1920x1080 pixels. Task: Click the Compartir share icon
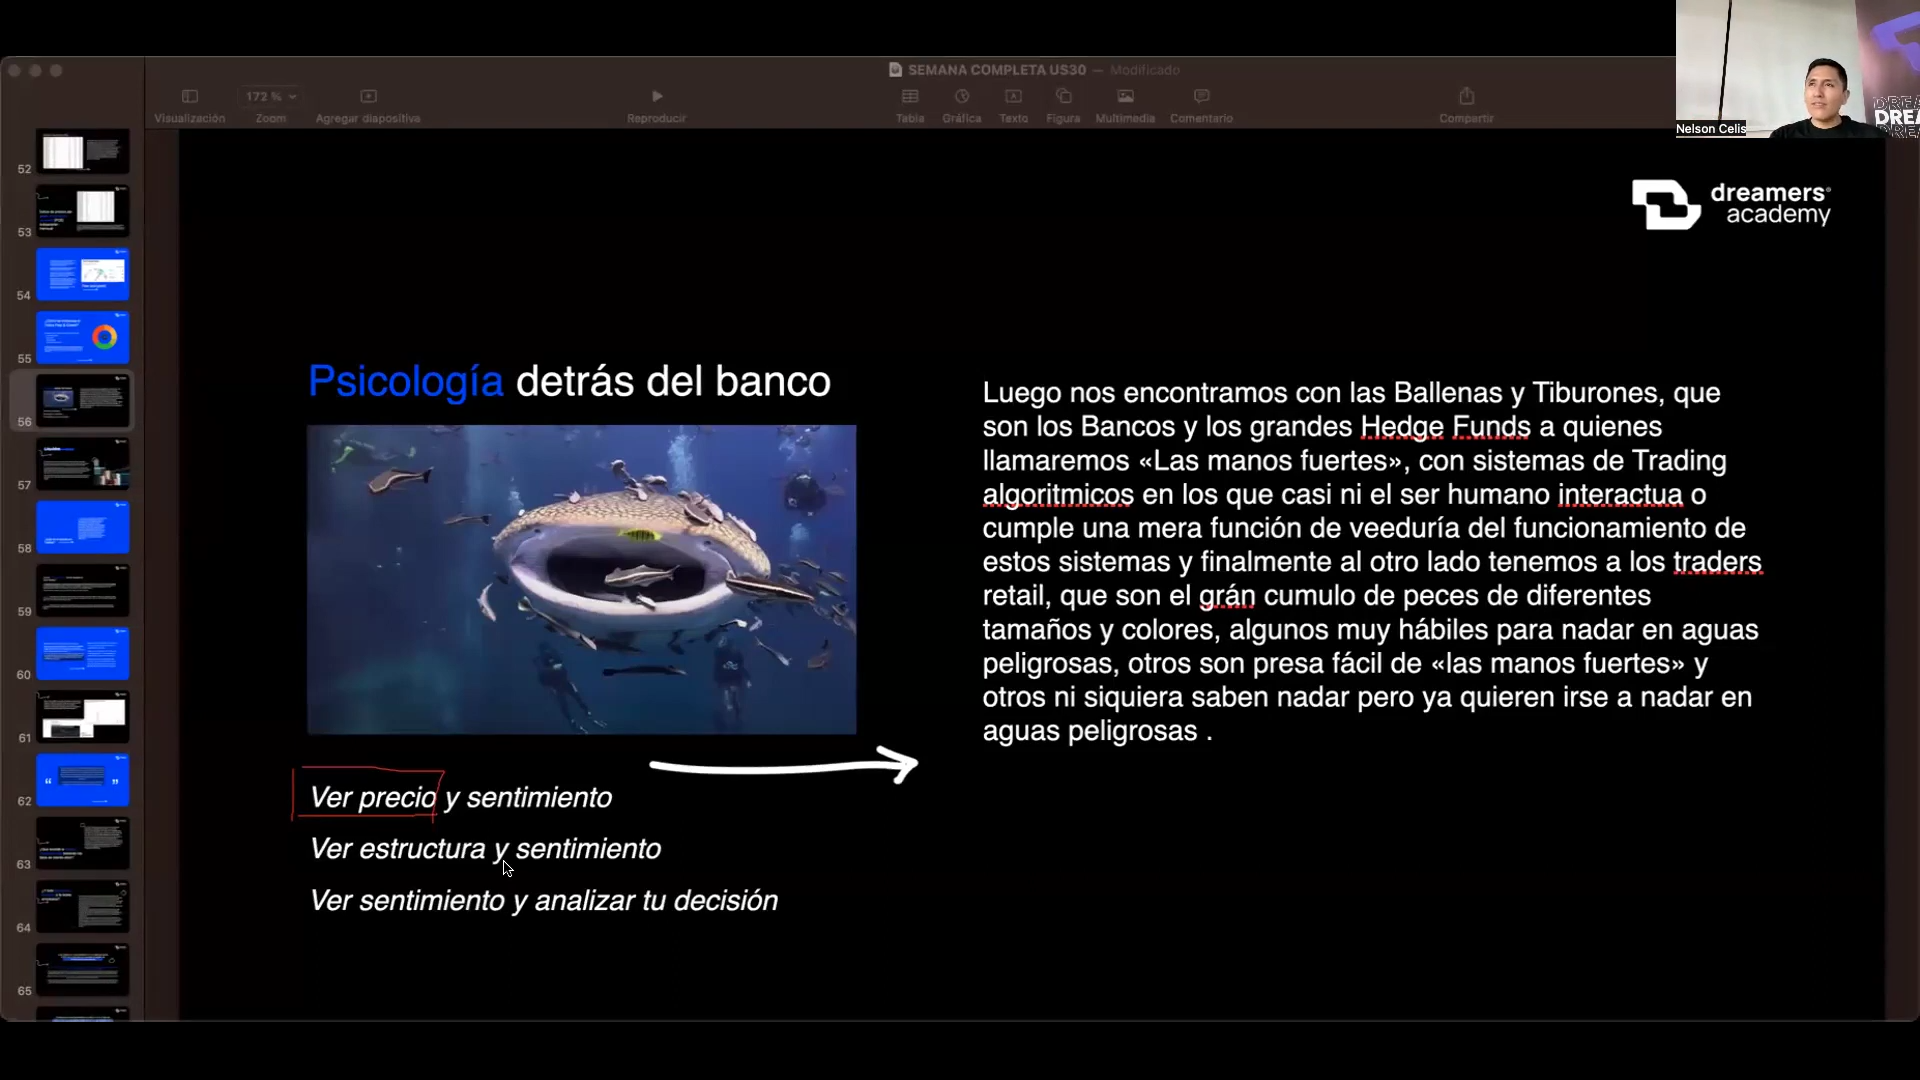(1466, 97)
